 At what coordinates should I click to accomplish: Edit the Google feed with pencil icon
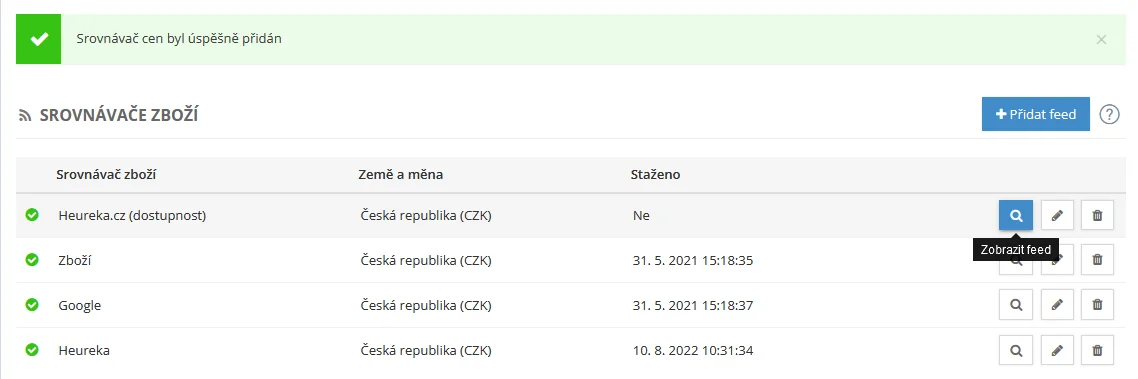click(1057, 305)
